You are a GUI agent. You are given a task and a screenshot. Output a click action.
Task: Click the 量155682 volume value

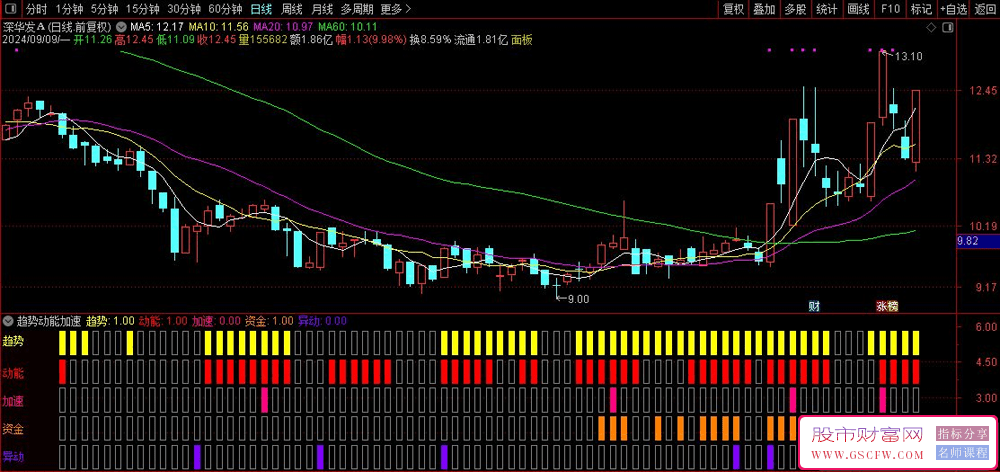263,40
